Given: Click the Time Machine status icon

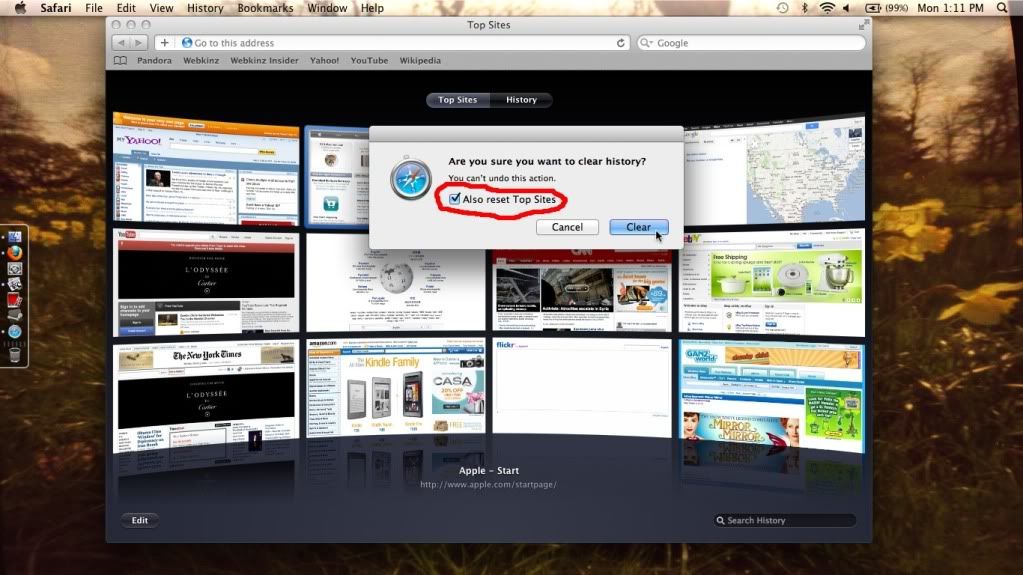Looking at the screenshot, I should click(782, 8).
